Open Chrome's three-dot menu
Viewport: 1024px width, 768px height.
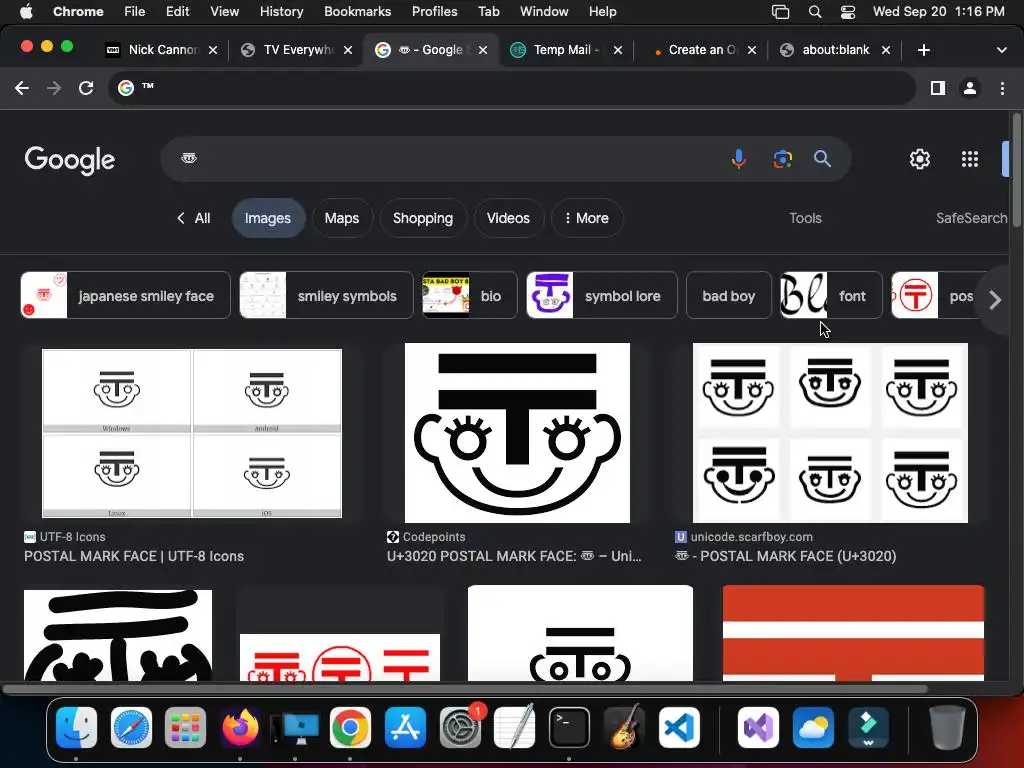point(1002,88)
